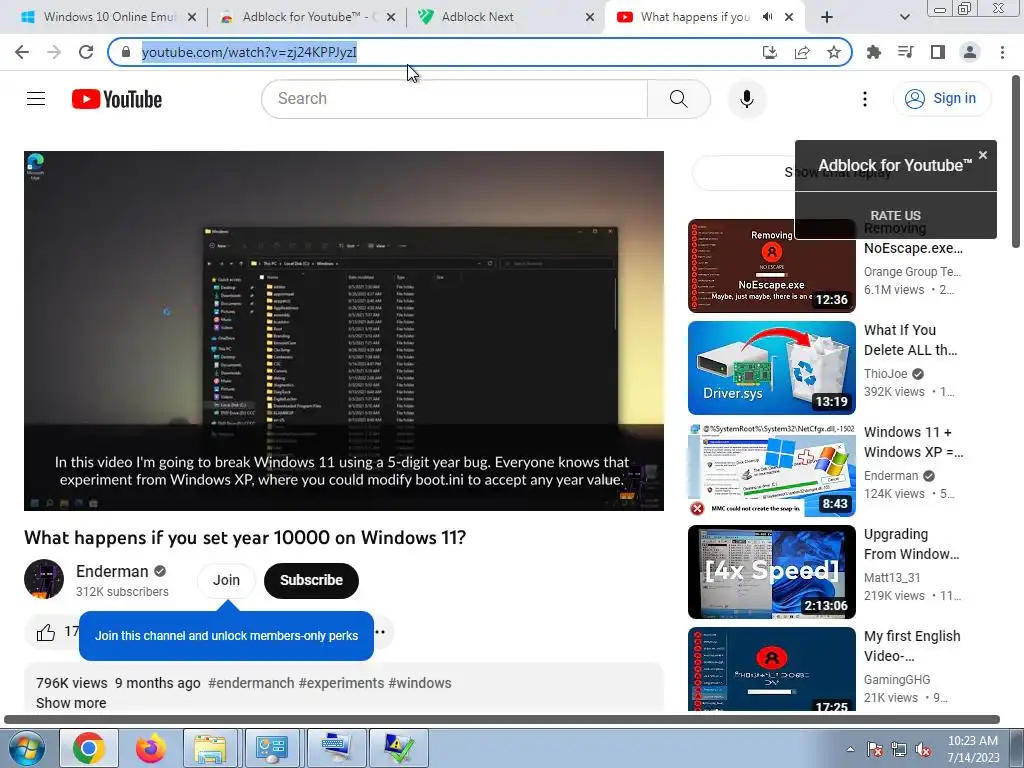Like the video with thumbs up
The height and width of the screenshot is (768, 1024).
coord(46,632)
